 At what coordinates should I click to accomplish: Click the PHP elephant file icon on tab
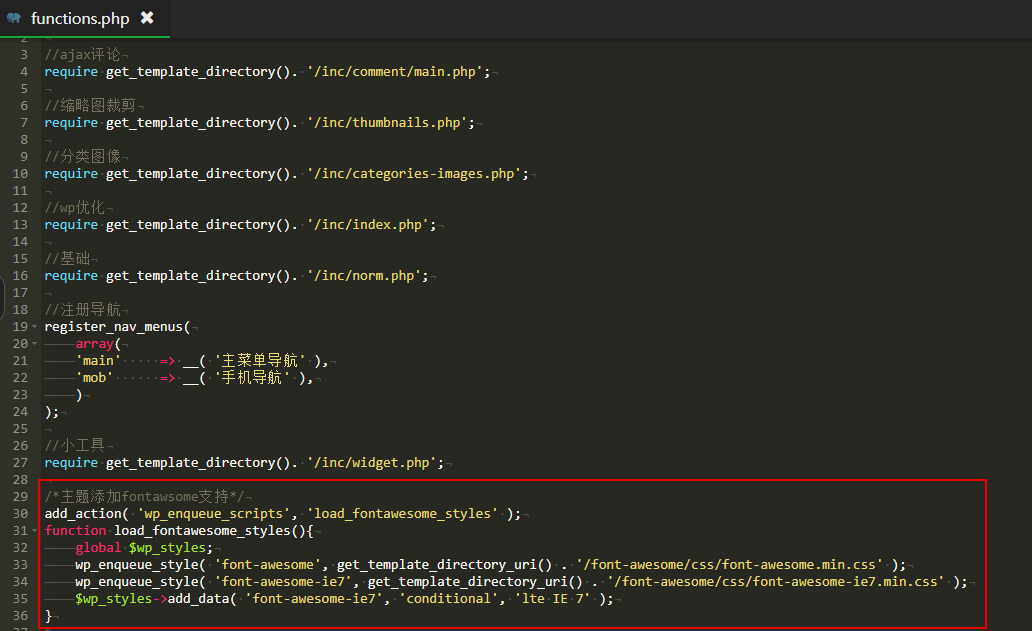[x=14, y=18]
